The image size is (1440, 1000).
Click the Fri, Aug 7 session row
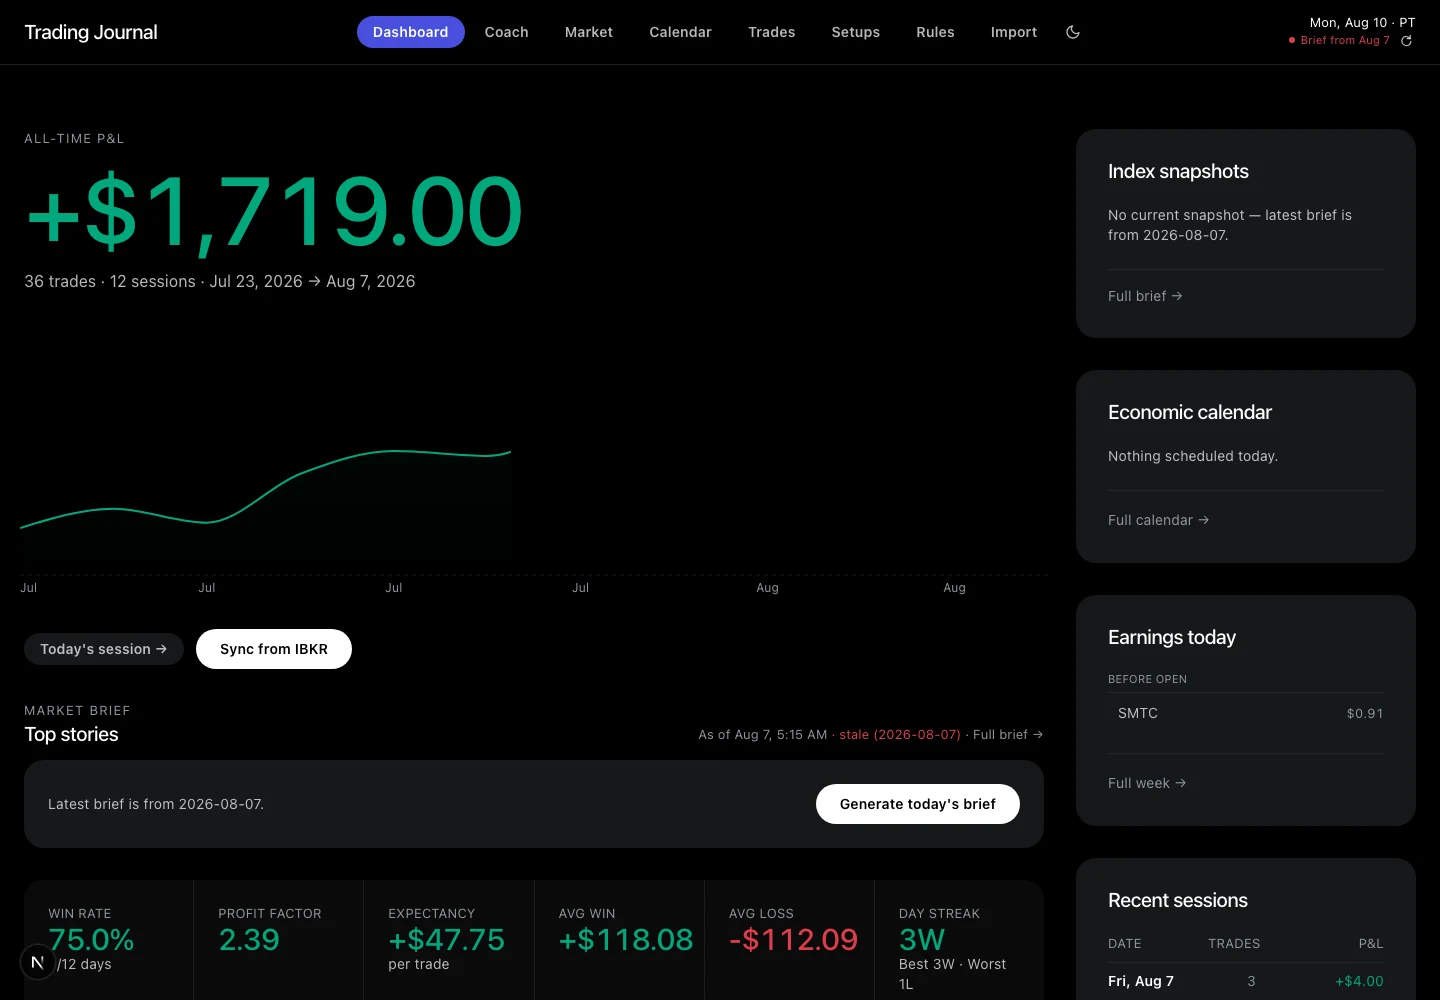pyautogui.click(x=1246, y=981)
